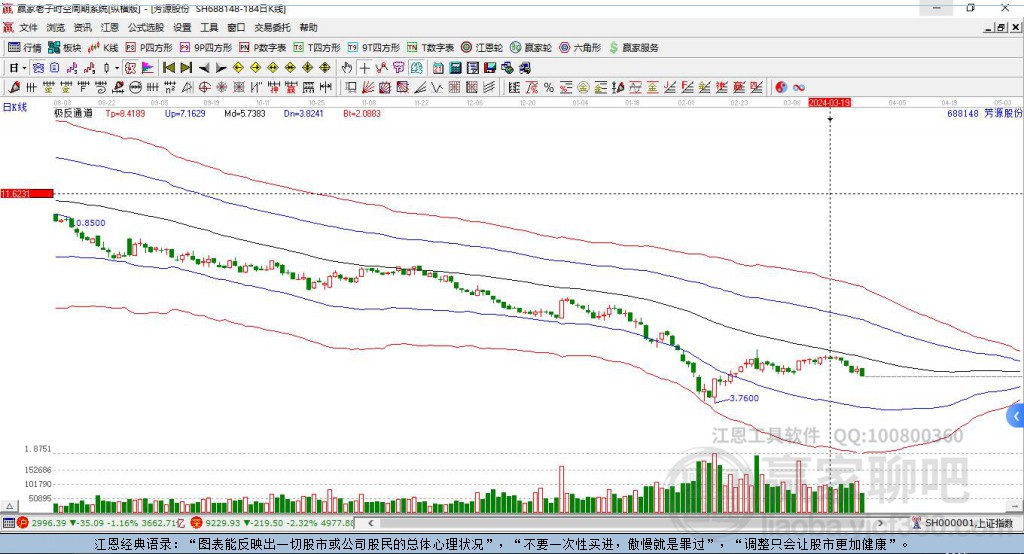Click the highlighted date marker 2024-03-19

pyautogui.click(x=829, y=103)
